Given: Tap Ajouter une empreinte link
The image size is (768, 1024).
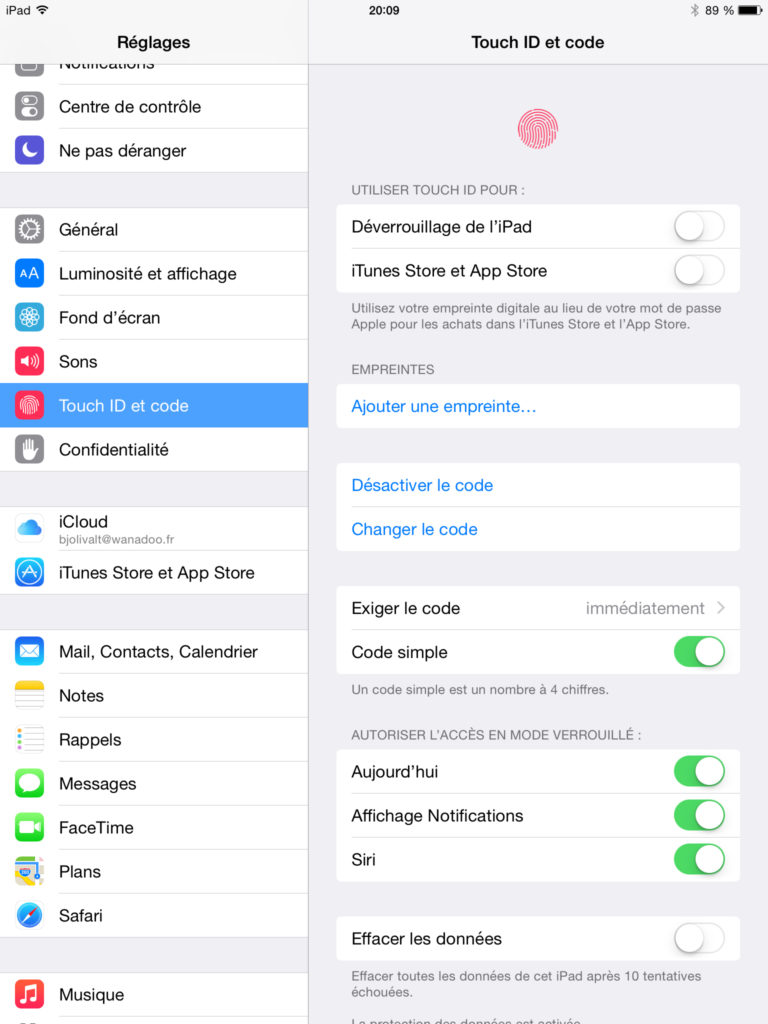Looking at the screenshot, I should pos(443,406).
